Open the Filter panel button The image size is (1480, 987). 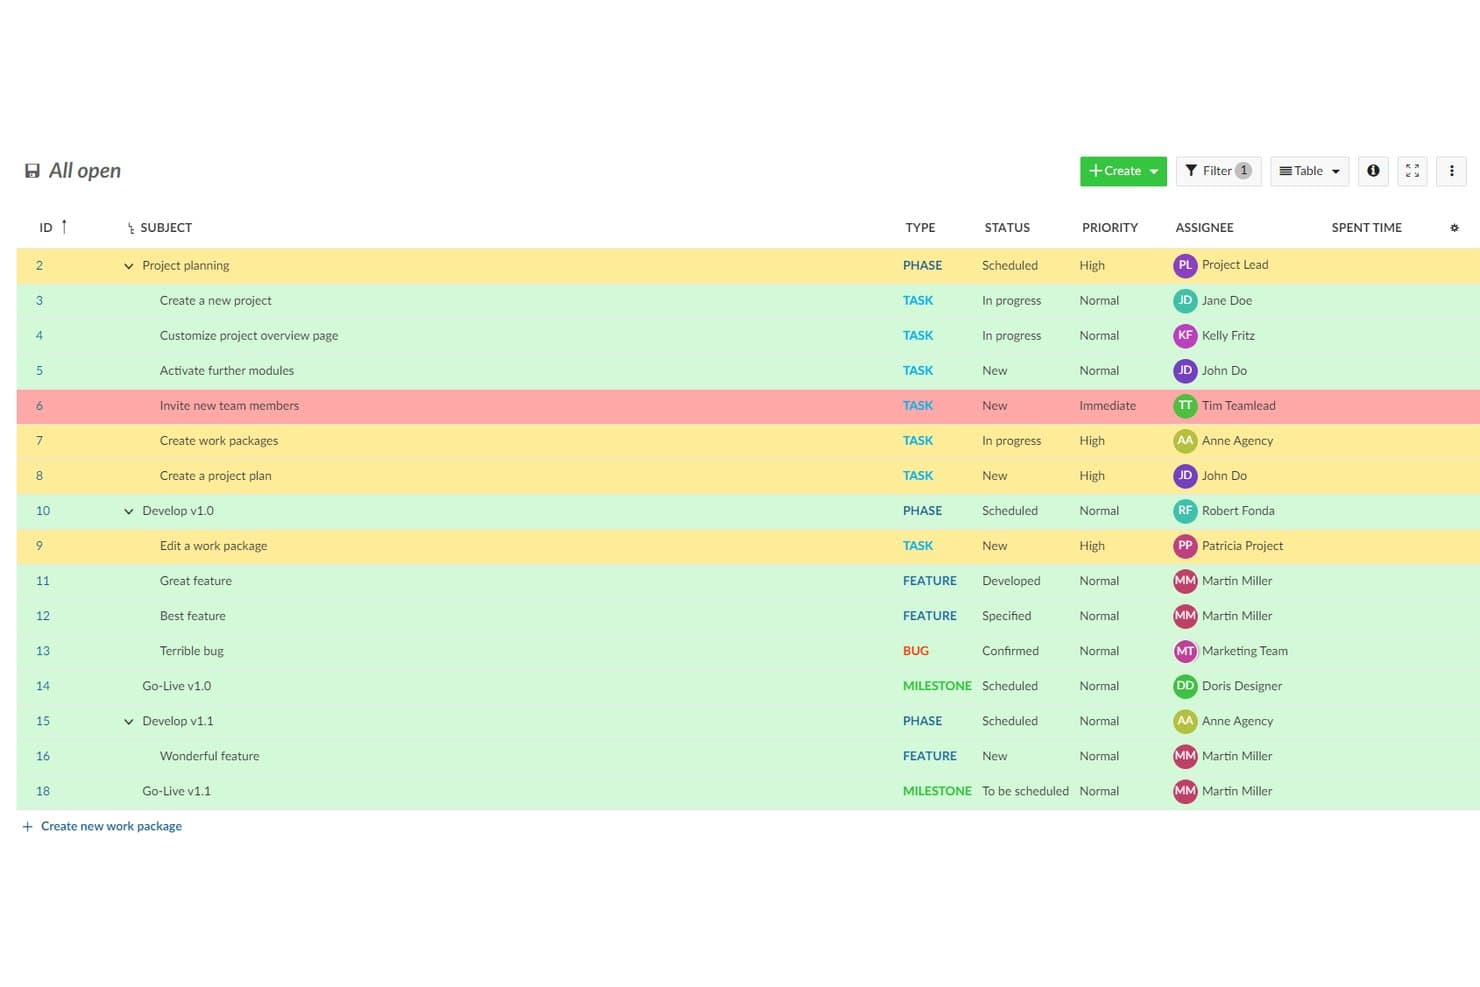point(1218,171)
